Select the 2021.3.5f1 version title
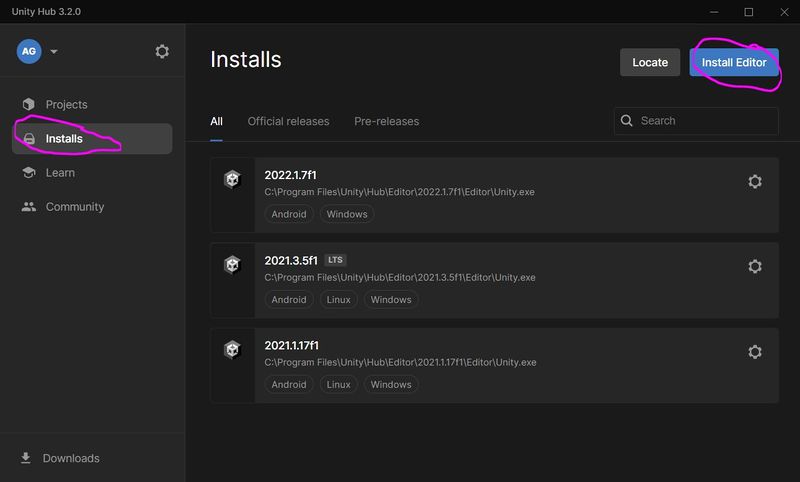800x482 pixels. click(291, 261)
